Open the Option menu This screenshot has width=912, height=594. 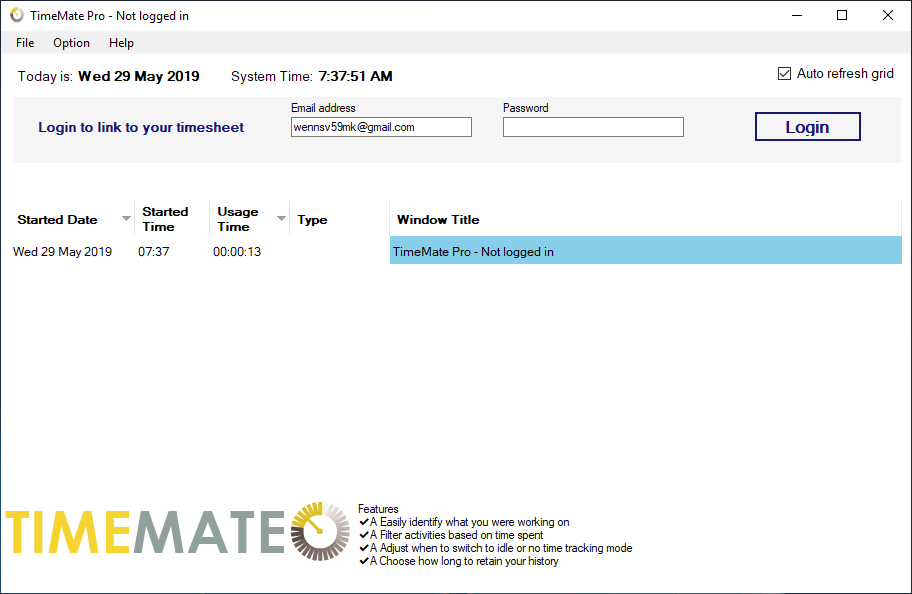click(x=71, y=43)
